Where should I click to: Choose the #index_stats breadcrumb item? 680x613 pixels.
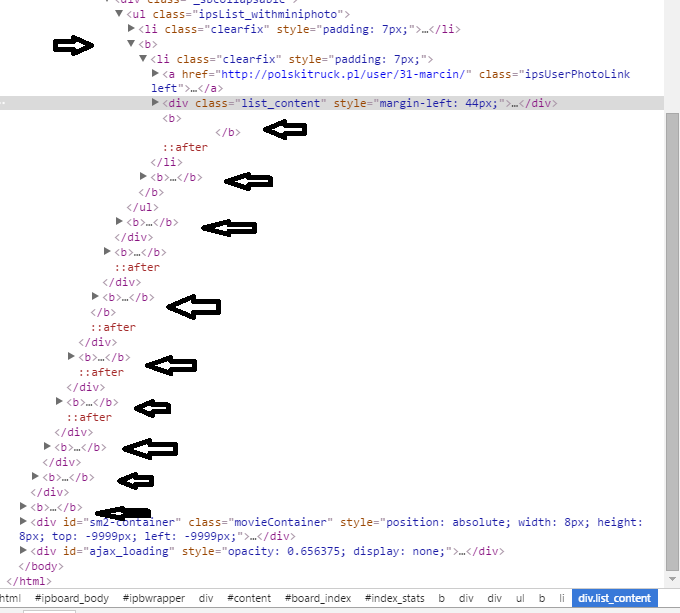point(394,598)
